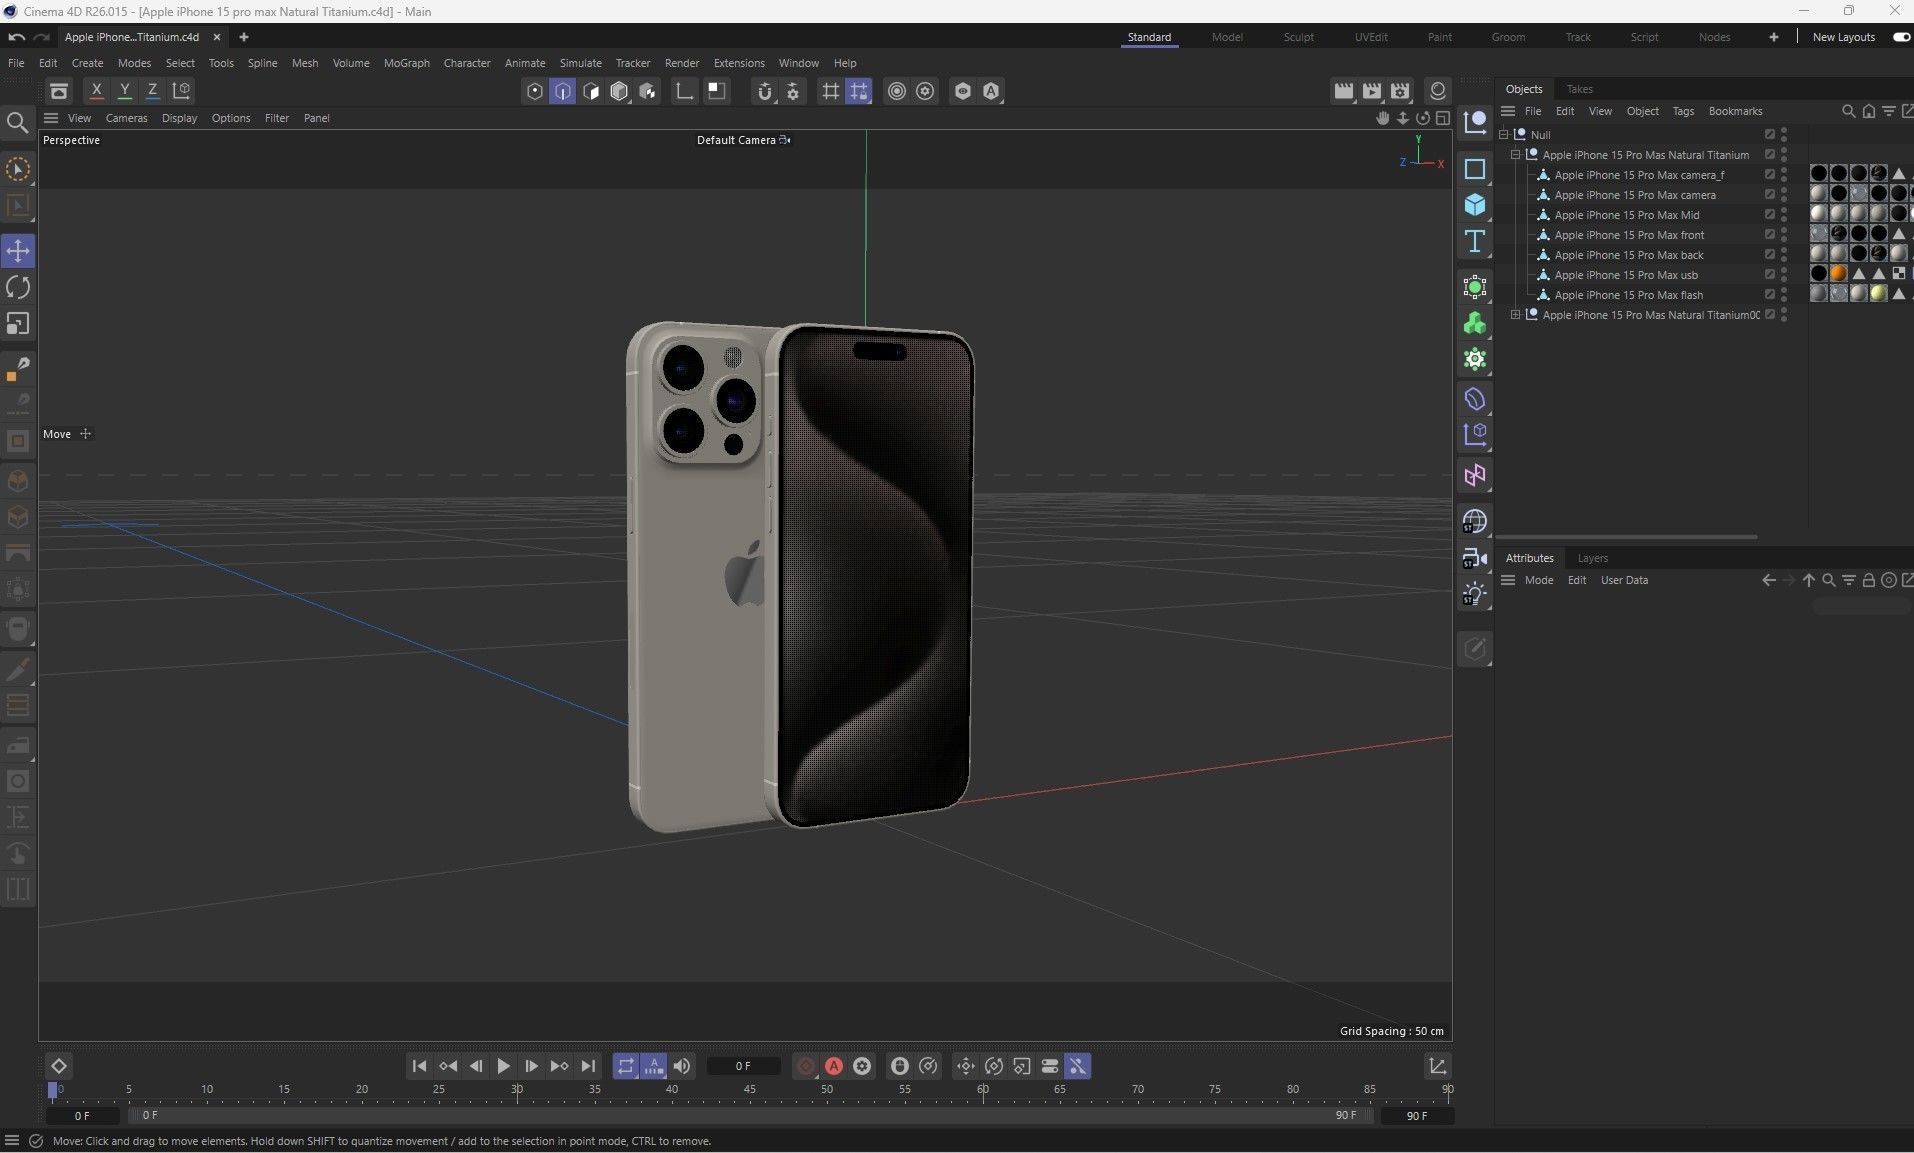
Task: Open the MoGraph menu
Action: pos(406,63)
